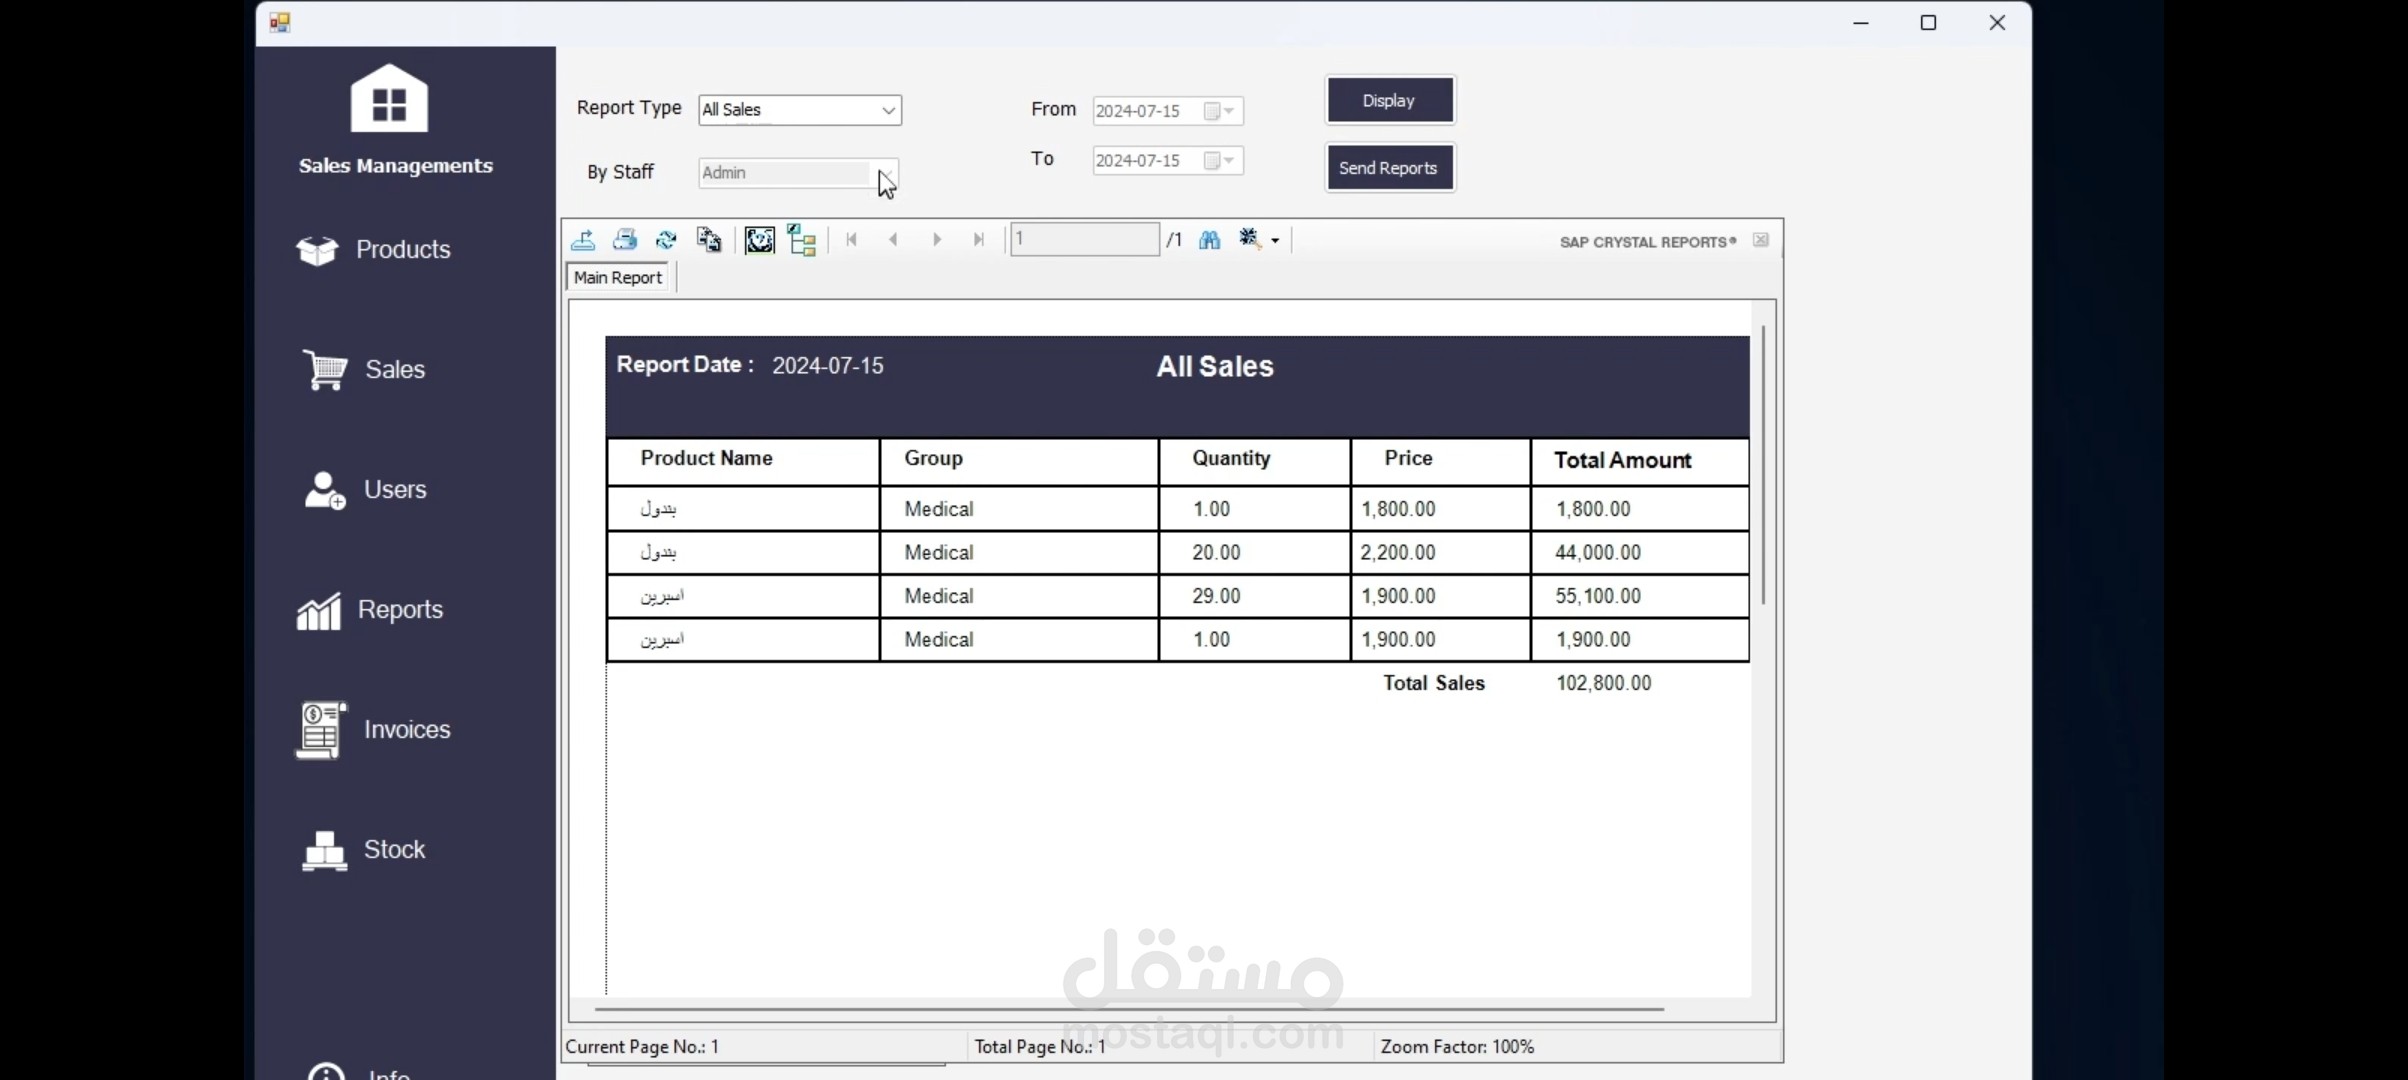Viewport: 2408px width, 1080px height.
Task: Expand the Report Type combo box
Action: coord(888,110)
